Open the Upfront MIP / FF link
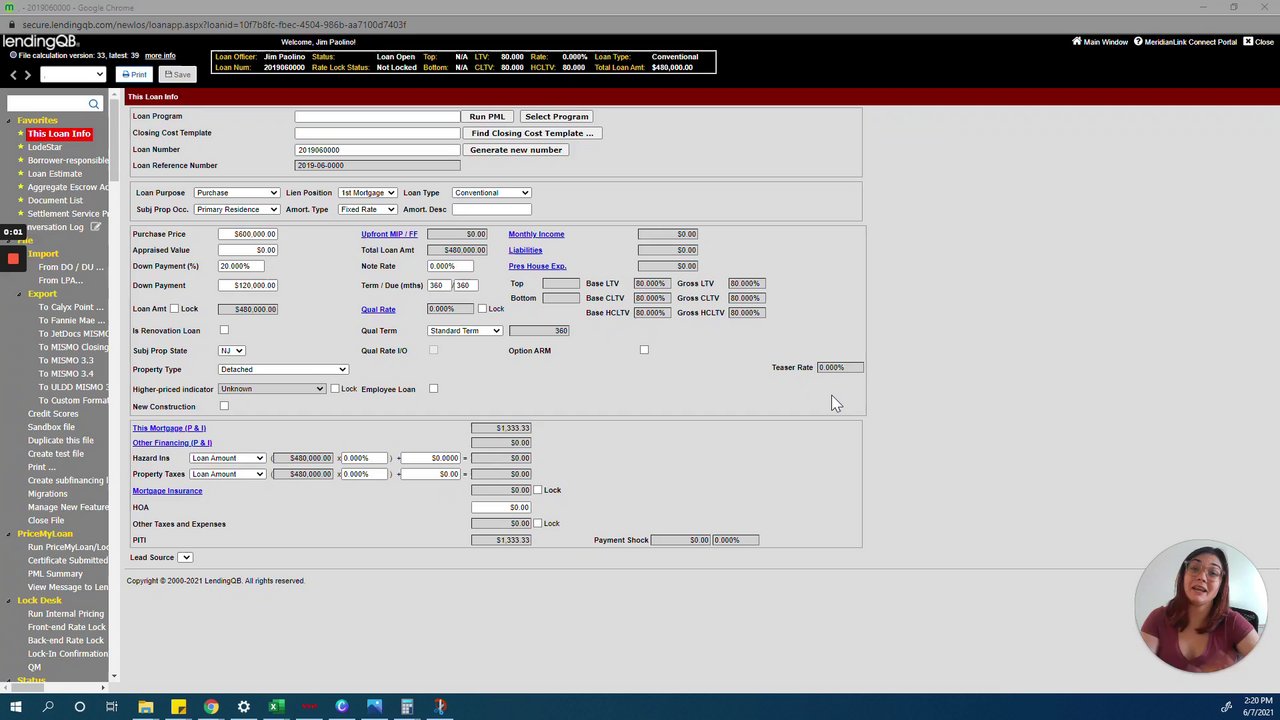Screen dimensions: 1280x720 point(389,234)
